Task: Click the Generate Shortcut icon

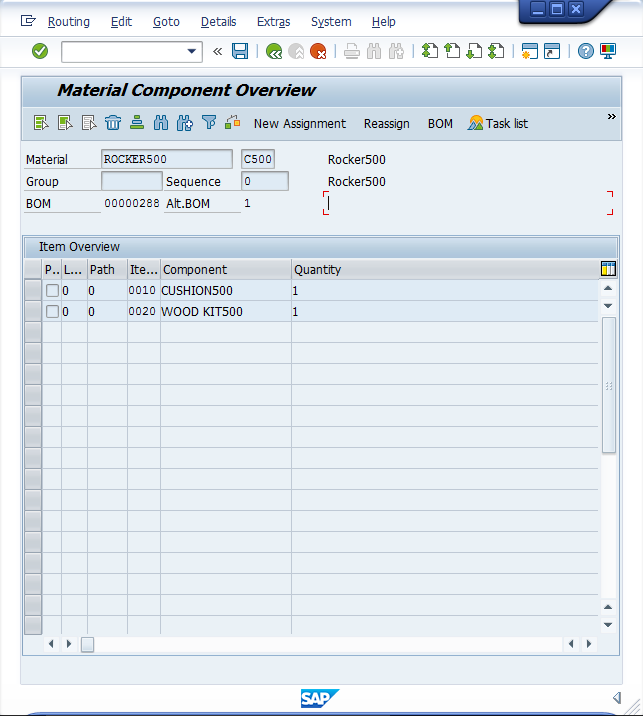Action: click(552, 51)
